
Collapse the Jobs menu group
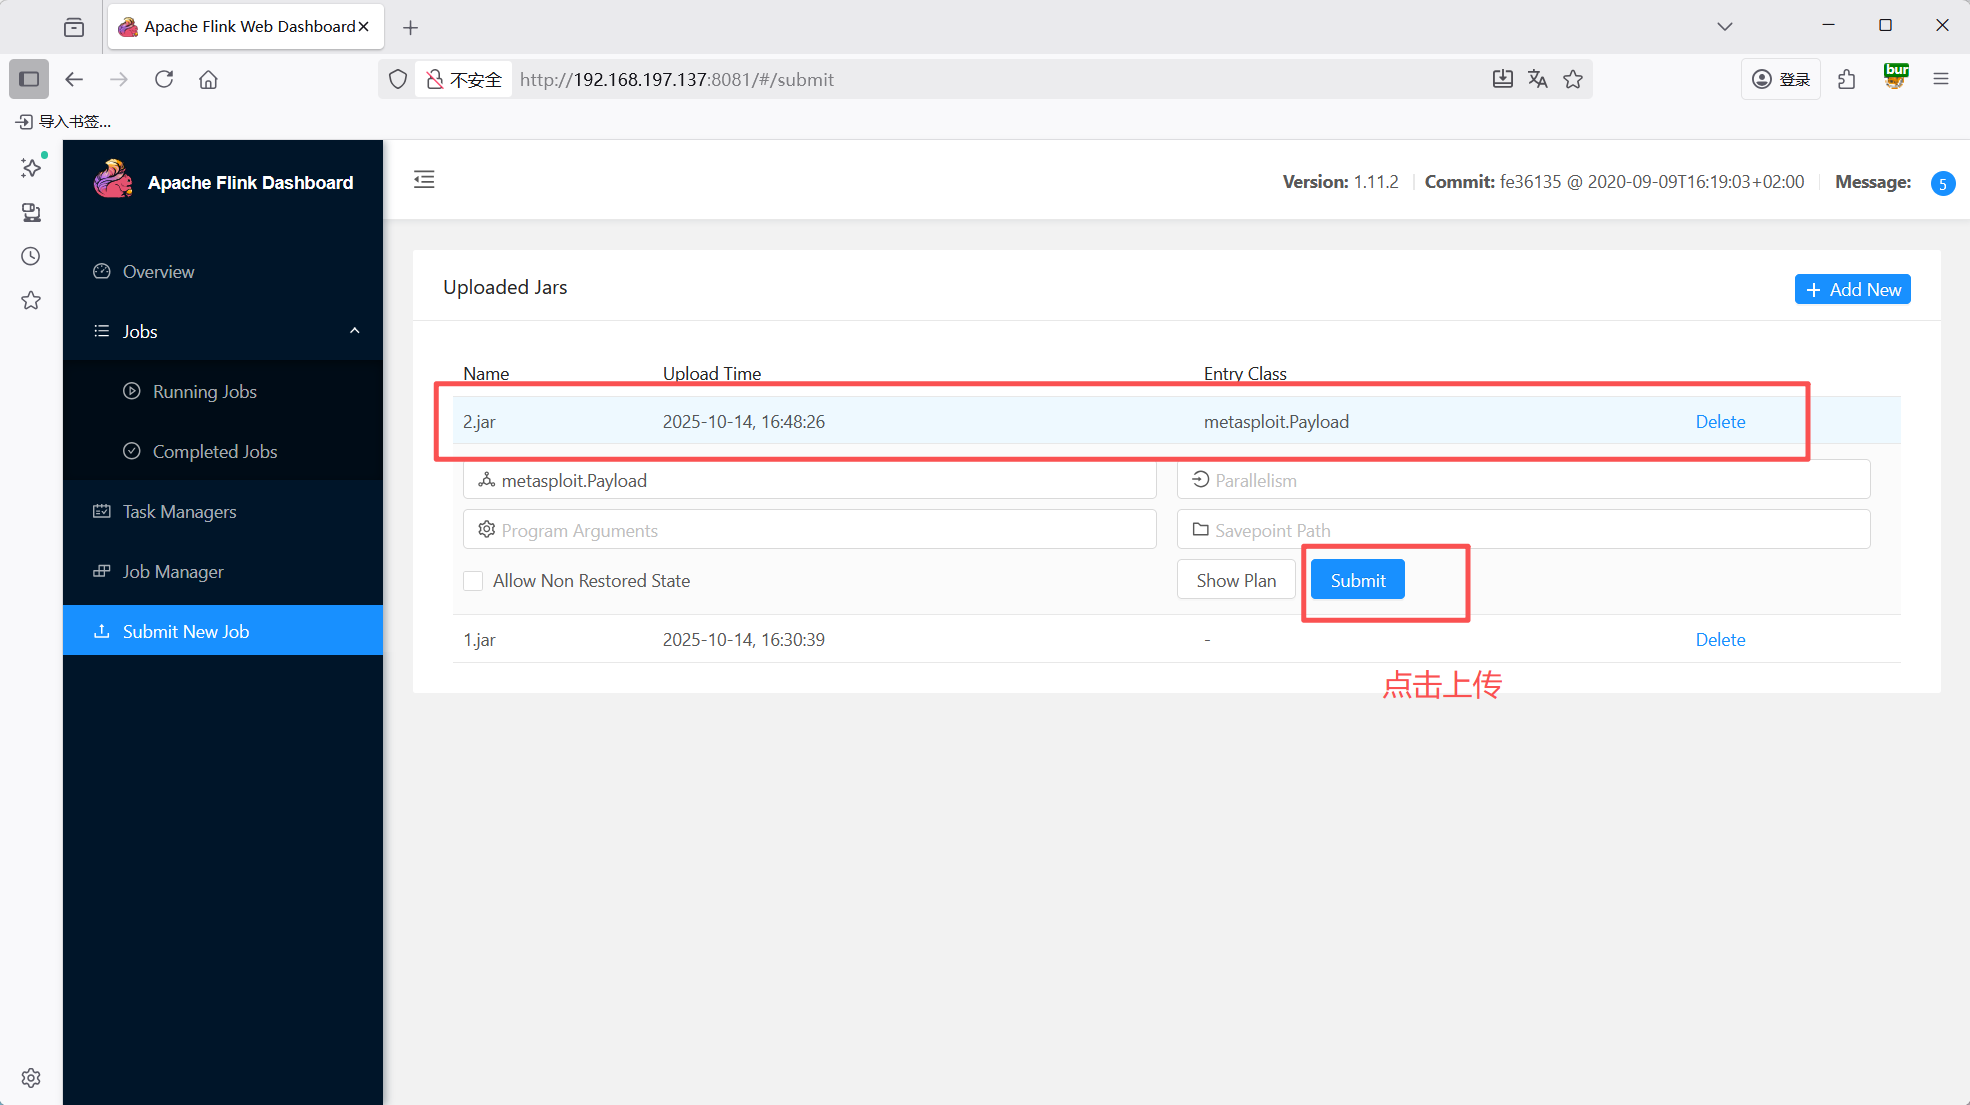(x=354, y=331)
